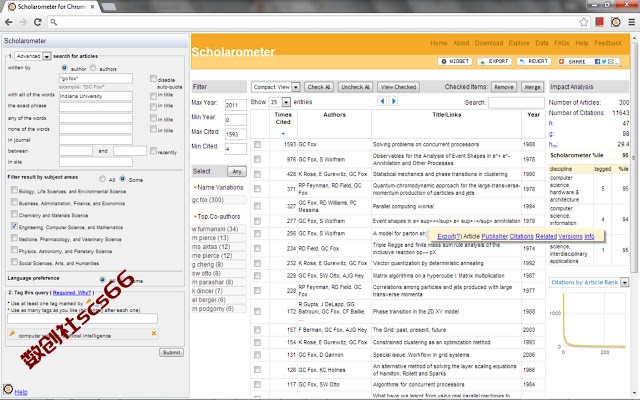Viewport: 640px width, 400px height.
Task: Open the Citations link in article popup
Action: click(521, 236)
